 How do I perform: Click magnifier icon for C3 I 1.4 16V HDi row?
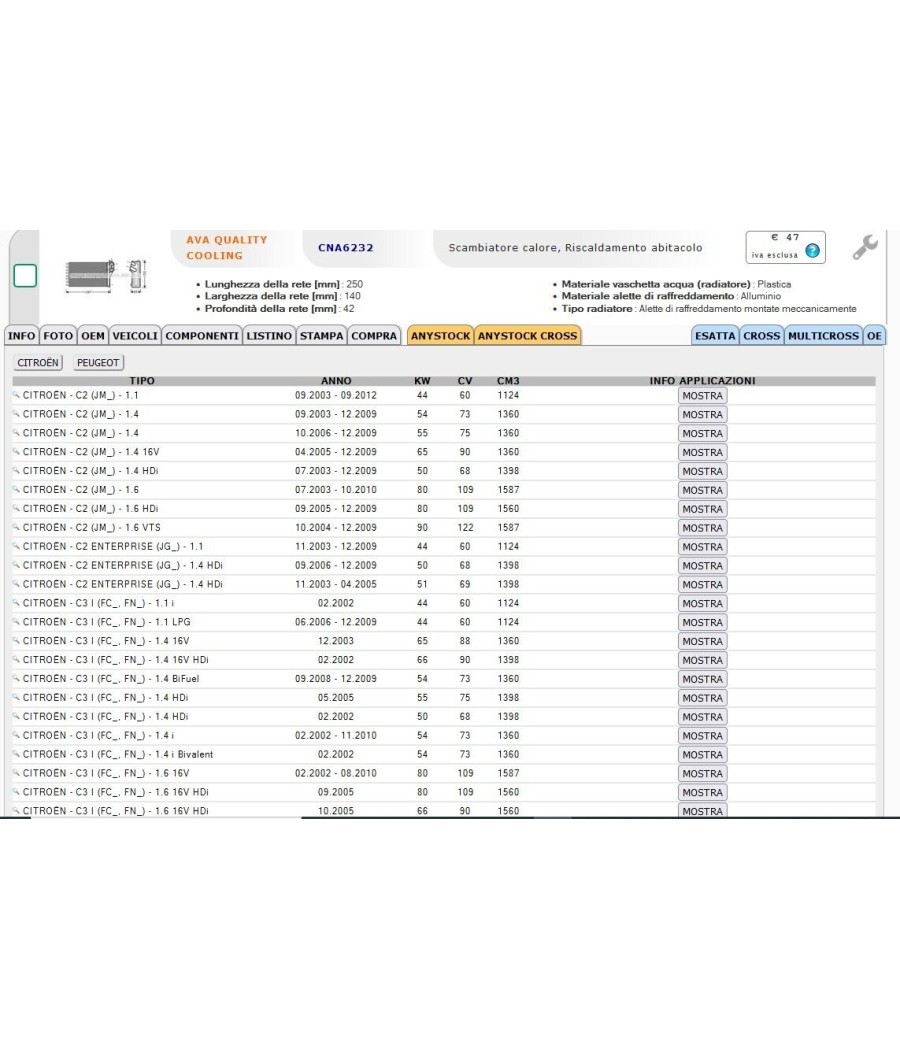tap(16, 660)
